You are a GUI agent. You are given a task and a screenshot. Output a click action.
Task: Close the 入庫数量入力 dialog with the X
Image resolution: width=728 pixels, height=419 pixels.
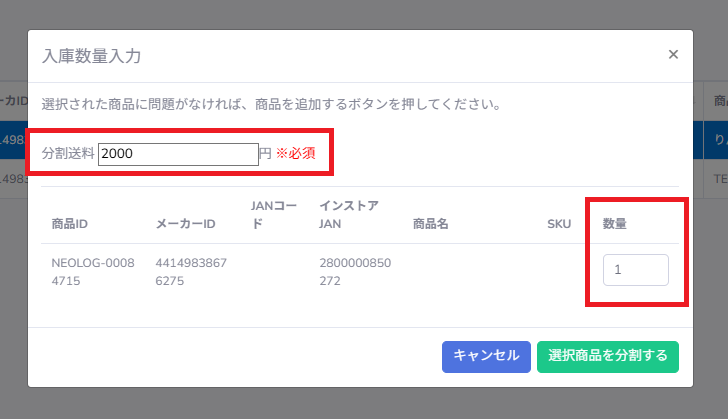point(673,54)
